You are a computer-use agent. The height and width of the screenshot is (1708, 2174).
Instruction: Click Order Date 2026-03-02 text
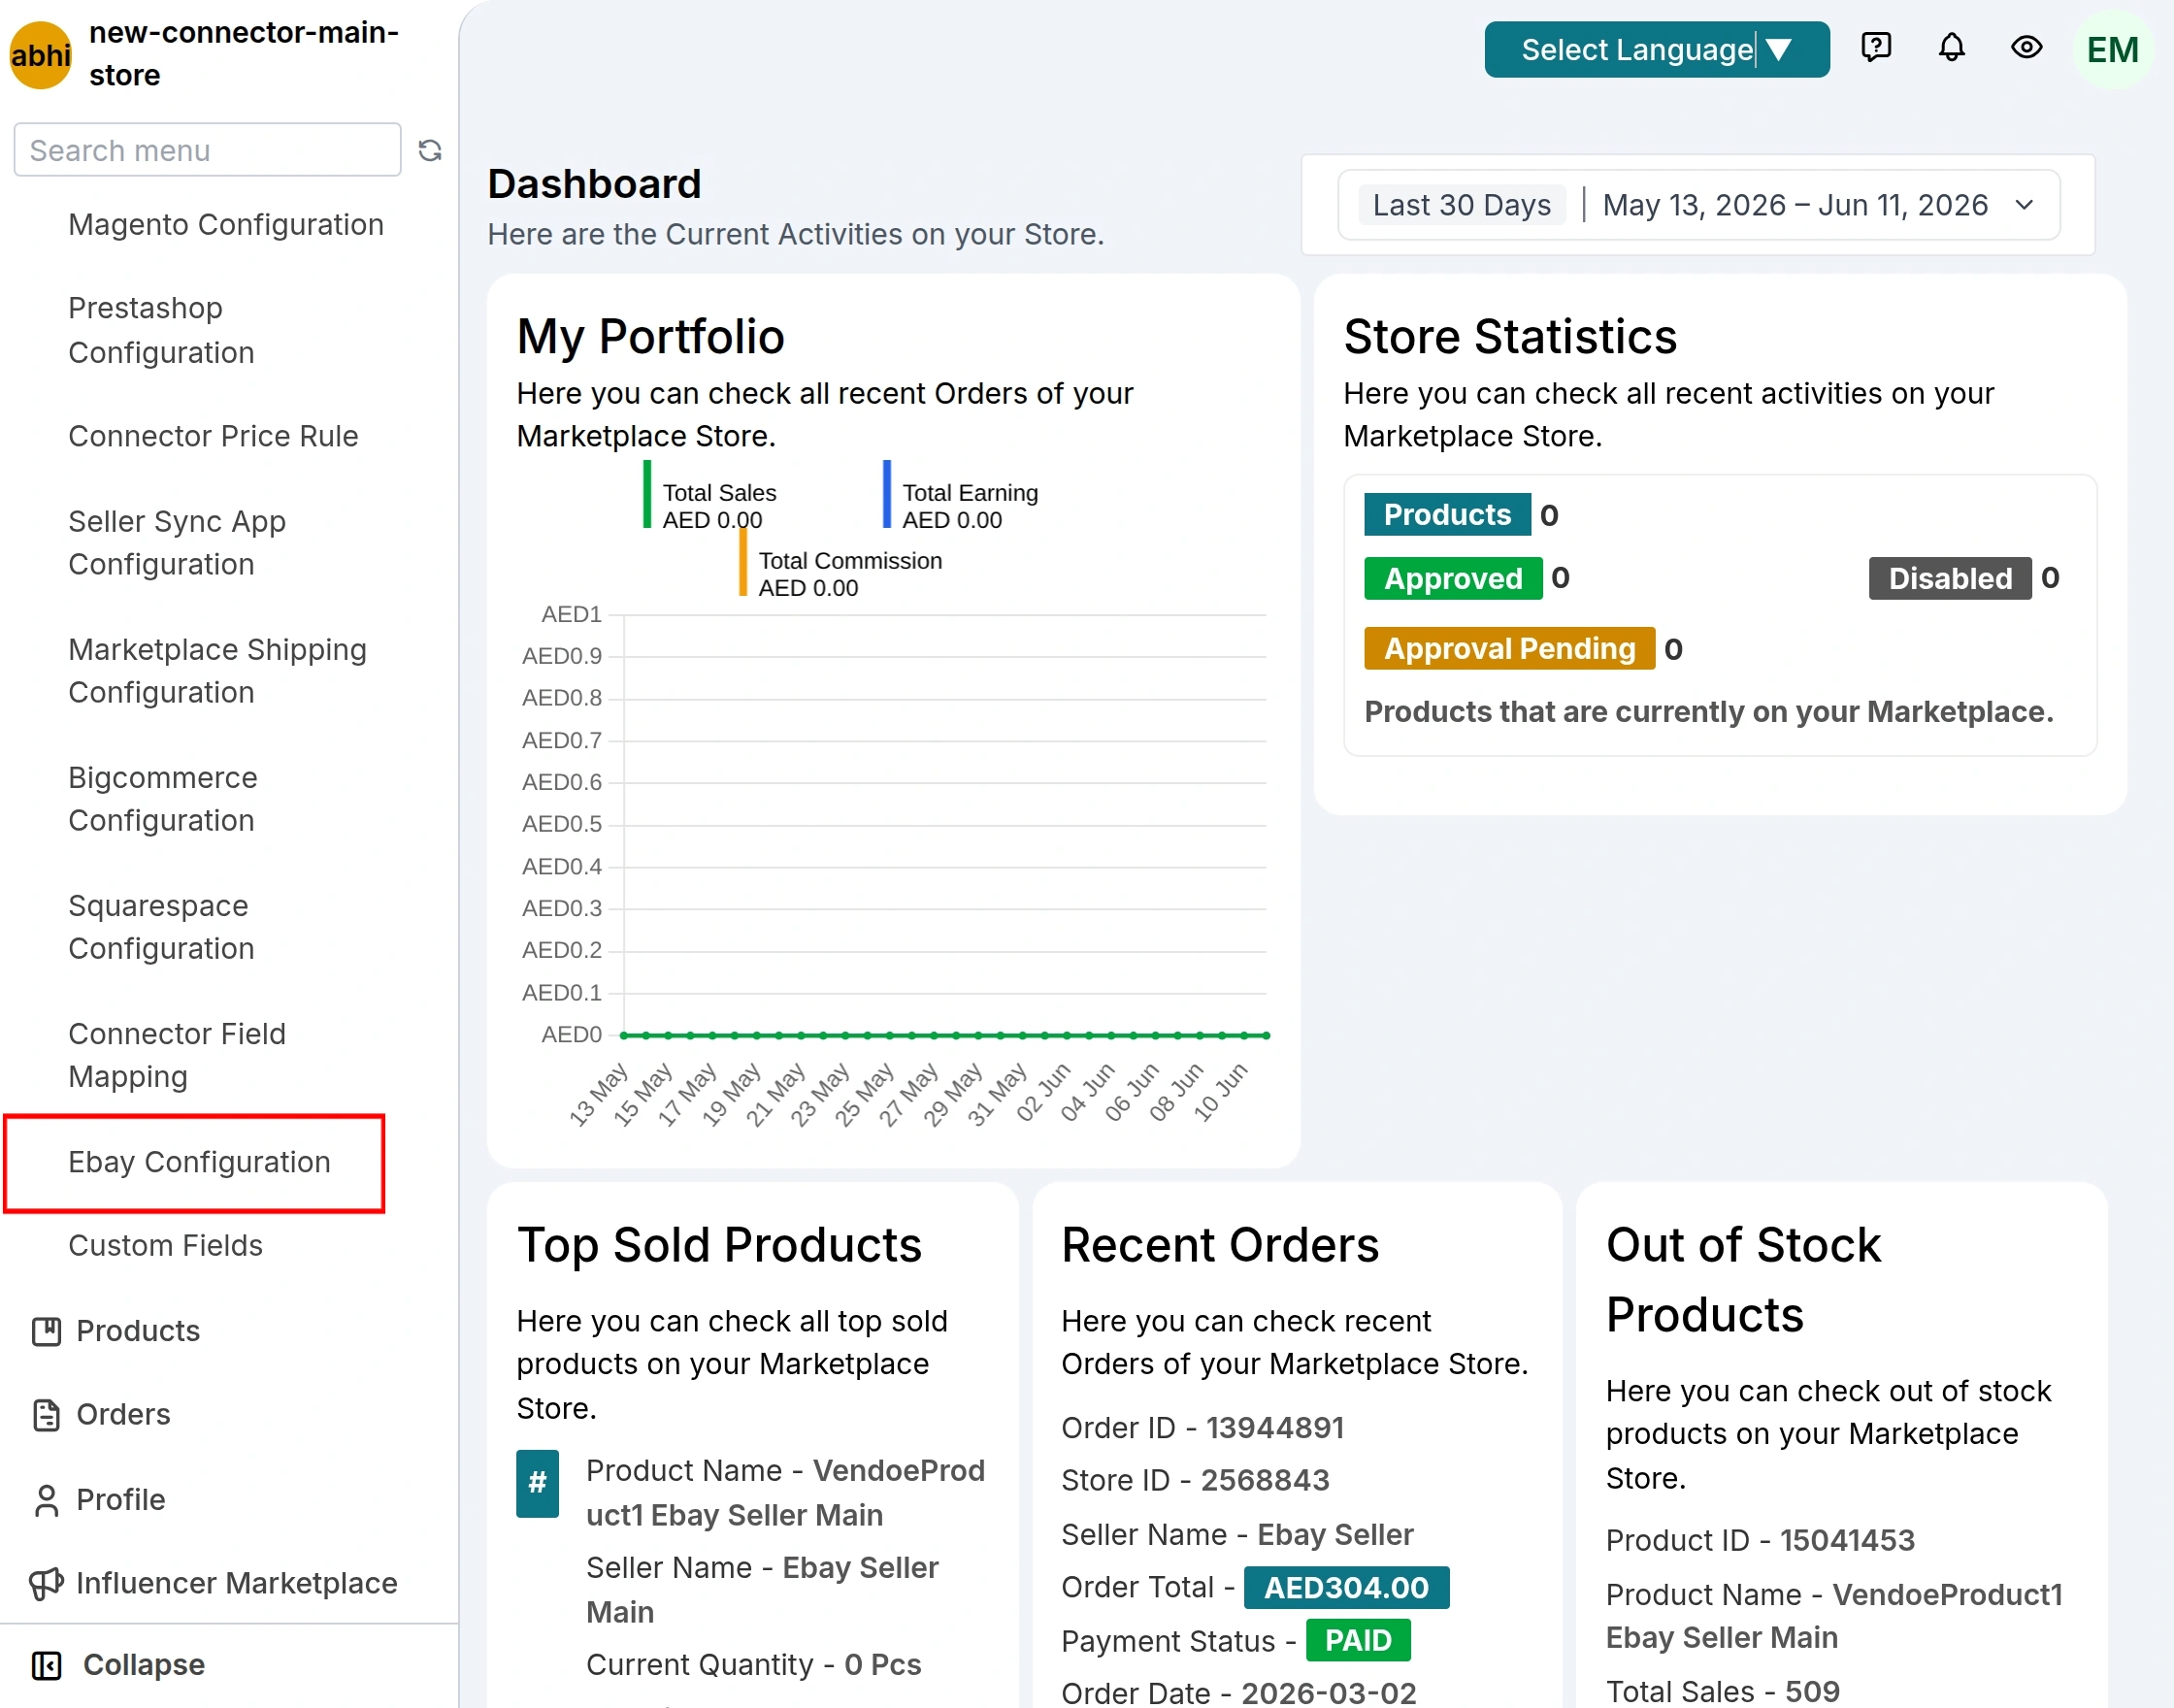pyautogui.click(x=1239, y=1693)
